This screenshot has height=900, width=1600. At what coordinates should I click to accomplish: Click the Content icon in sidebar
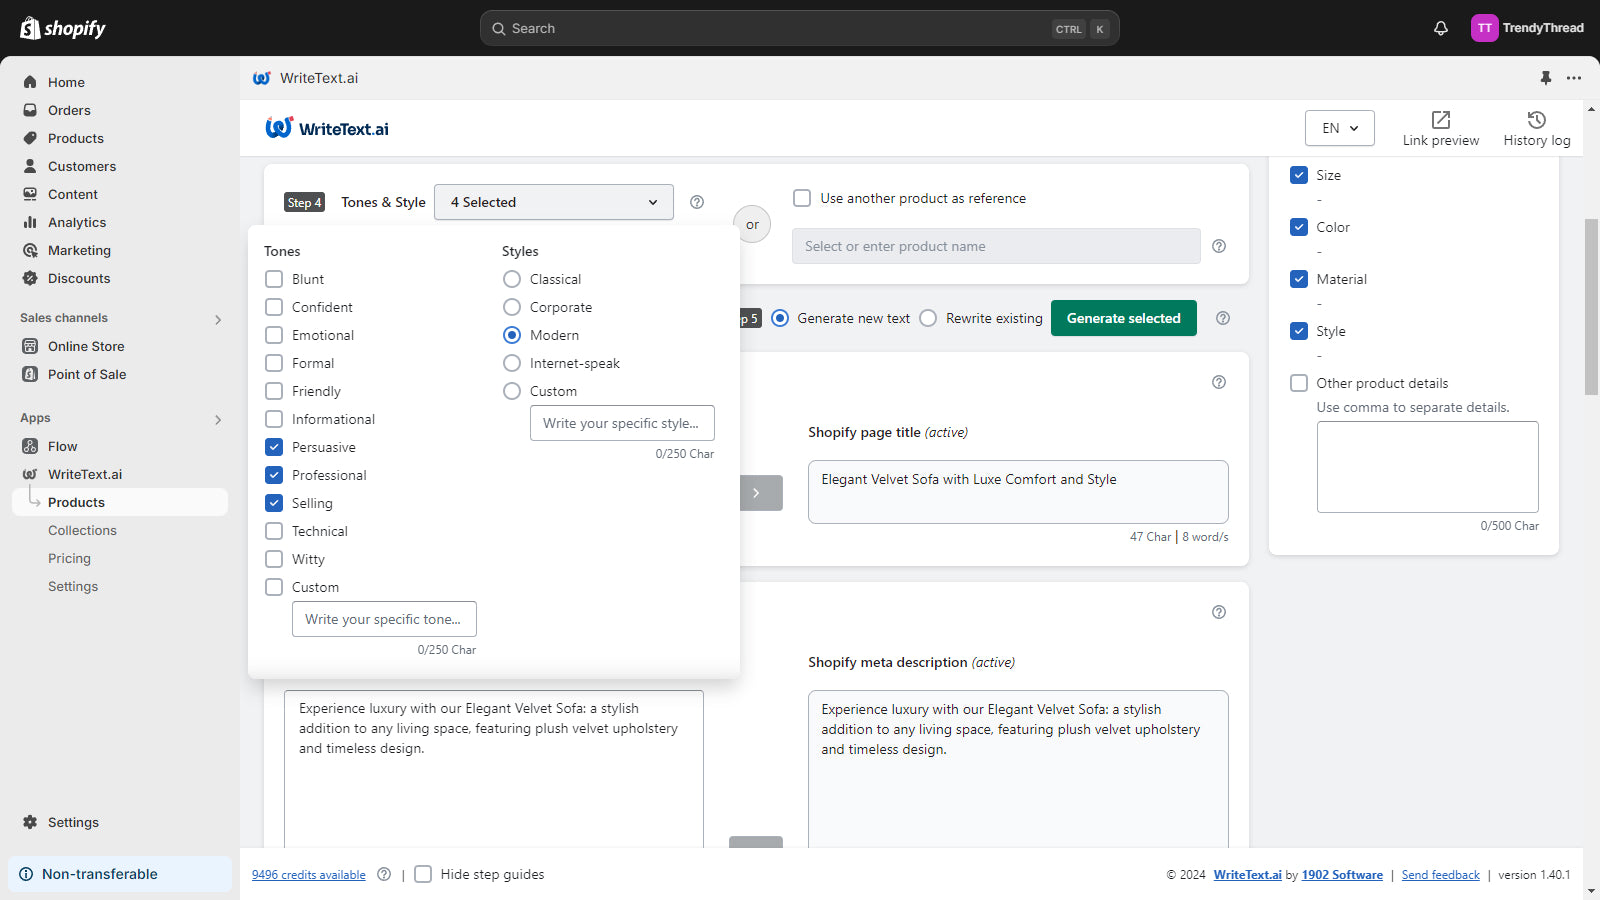point(30,194)
